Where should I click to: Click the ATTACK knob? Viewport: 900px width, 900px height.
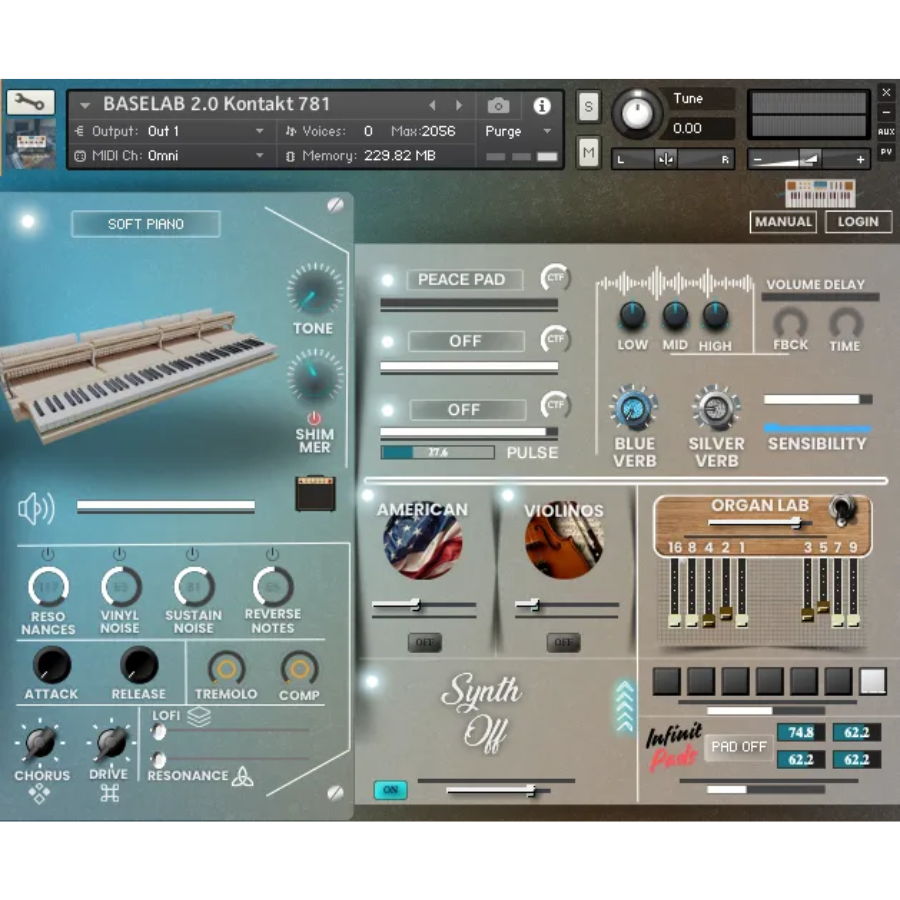(x=52, y=665)
